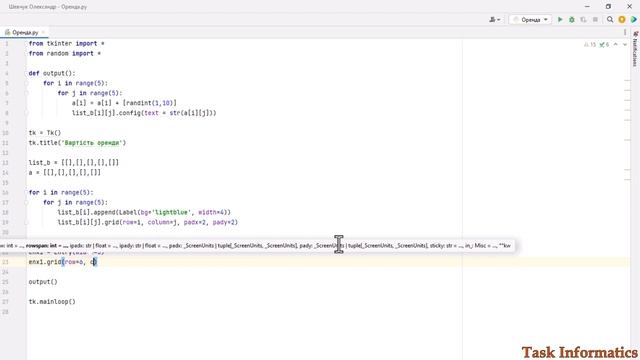Viewport: 640px width, 360px height.
Task: Click the typos count indicator with checkmark
Action: pos(604,44)
